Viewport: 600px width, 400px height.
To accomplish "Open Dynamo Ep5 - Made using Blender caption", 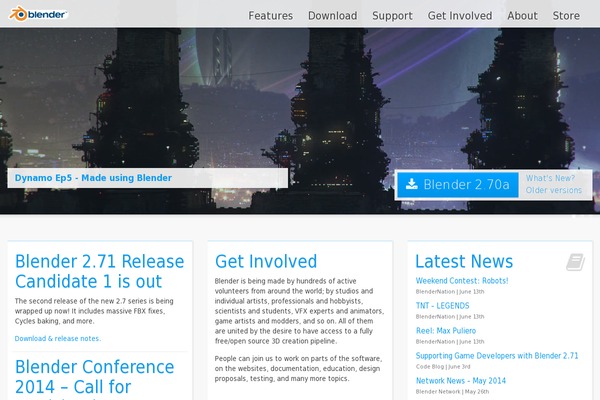I will pyautogui.click(x=93, y=178).
